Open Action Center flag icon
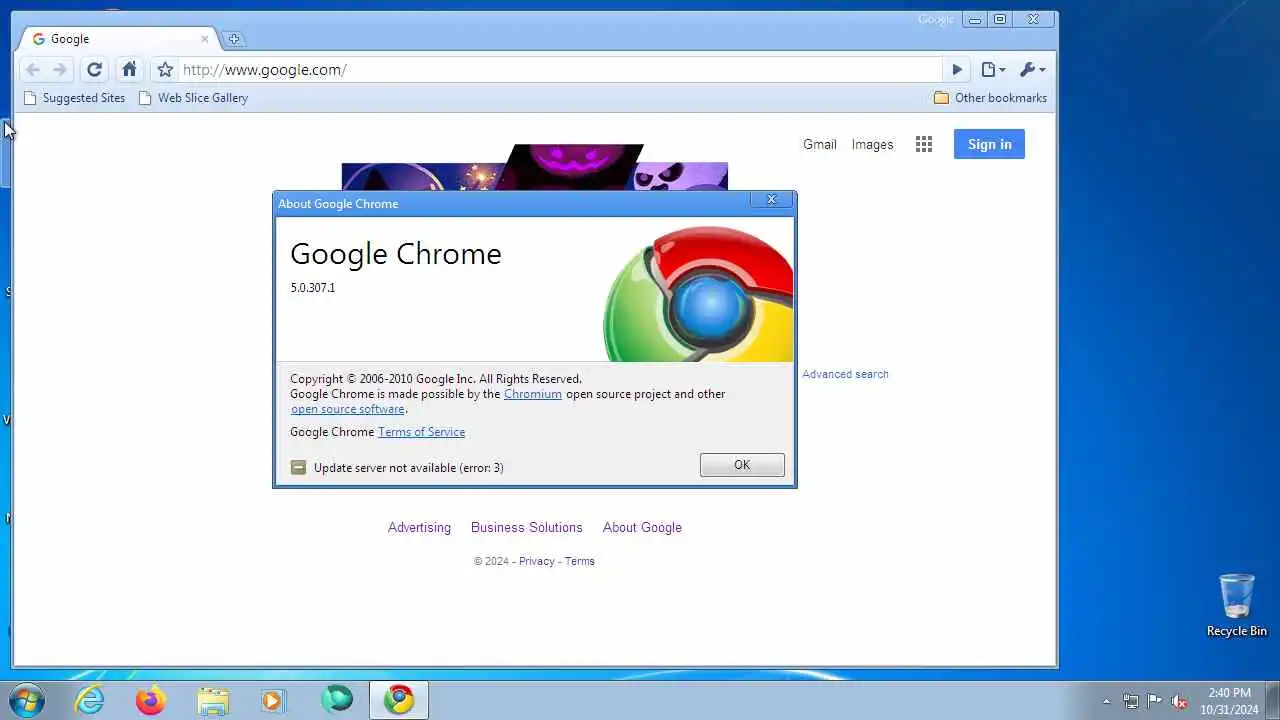 click(1155, 701)
